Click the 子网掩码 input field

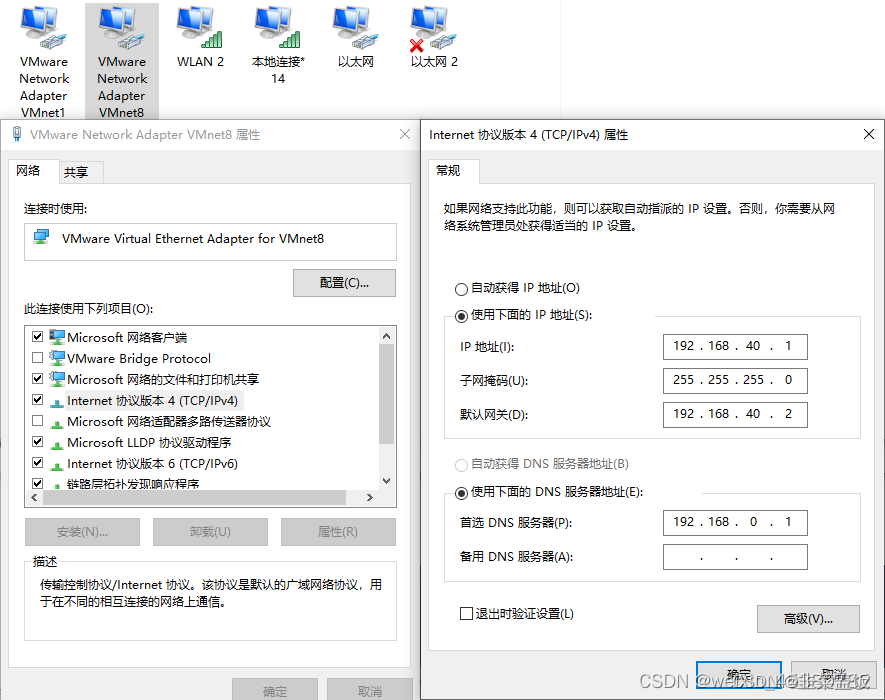tap(735, 380)
